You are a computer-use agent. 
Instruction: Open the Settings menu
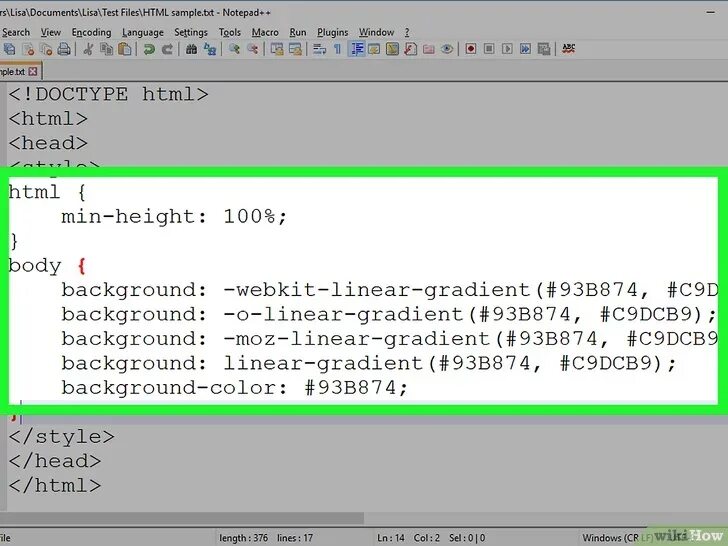coord(191,32)
